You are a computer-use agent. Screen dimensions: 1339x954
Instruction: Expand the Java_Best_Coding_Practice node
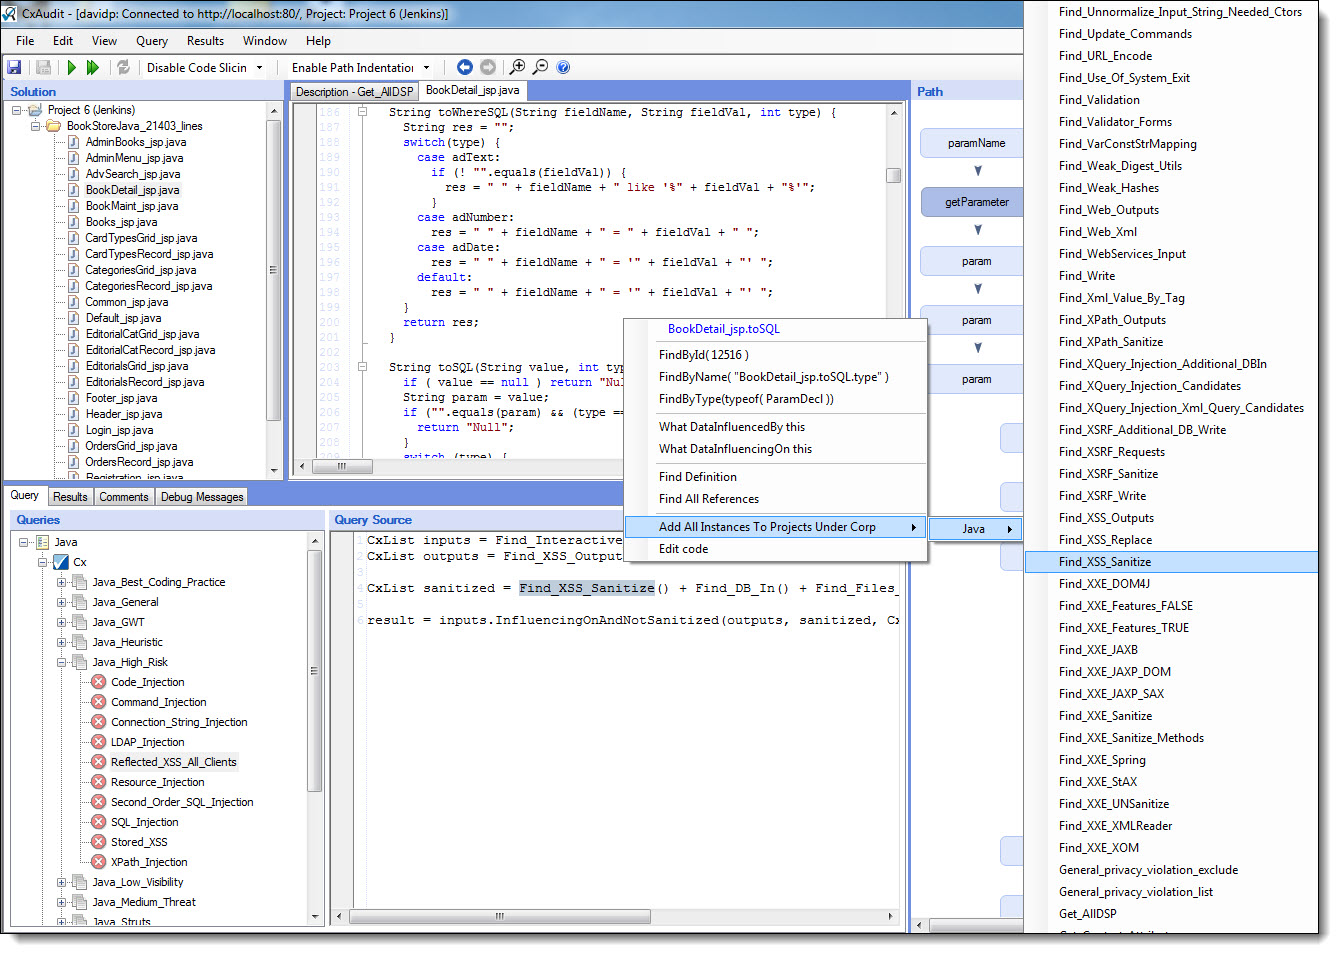61,582
